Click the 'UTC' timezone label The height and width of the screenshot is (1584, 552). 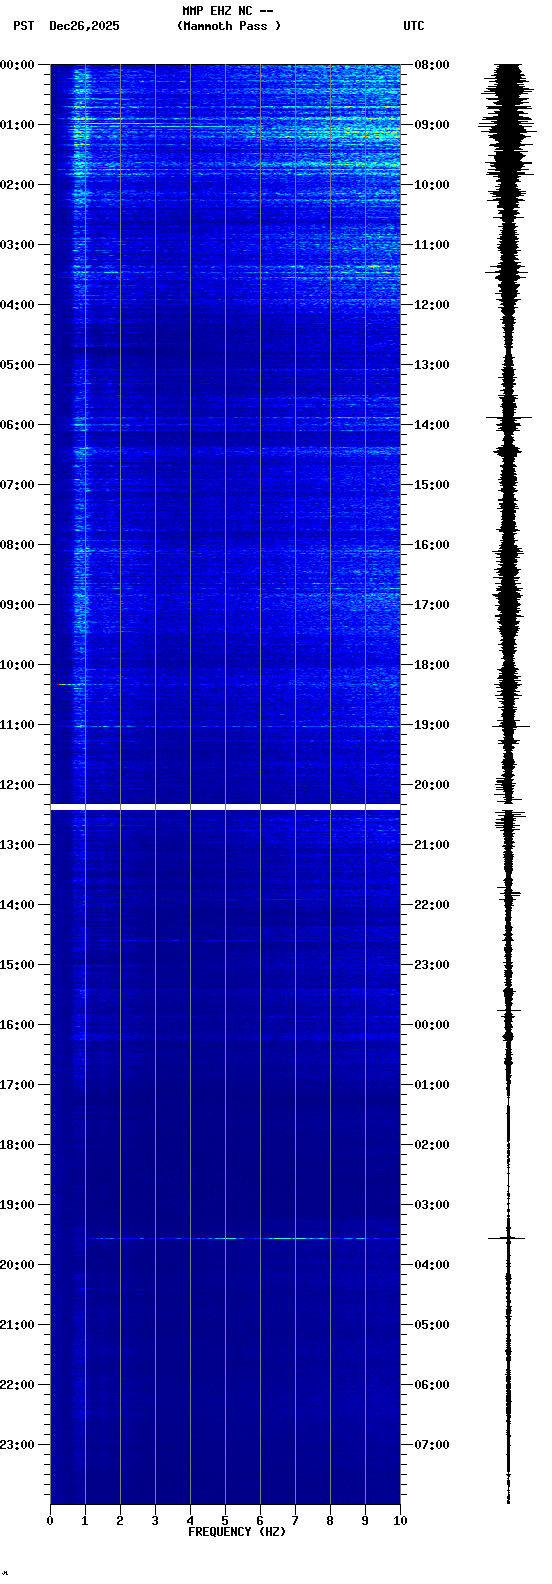click(414, 26)
